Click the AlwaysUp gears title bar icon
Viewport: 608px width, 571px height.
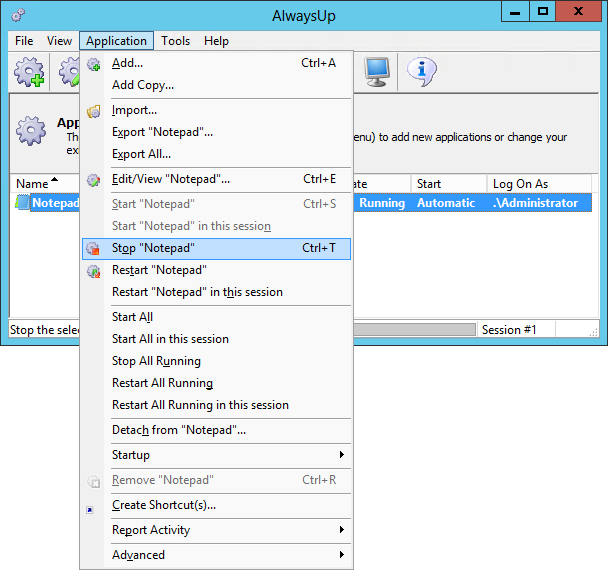(x=18, y=15)
